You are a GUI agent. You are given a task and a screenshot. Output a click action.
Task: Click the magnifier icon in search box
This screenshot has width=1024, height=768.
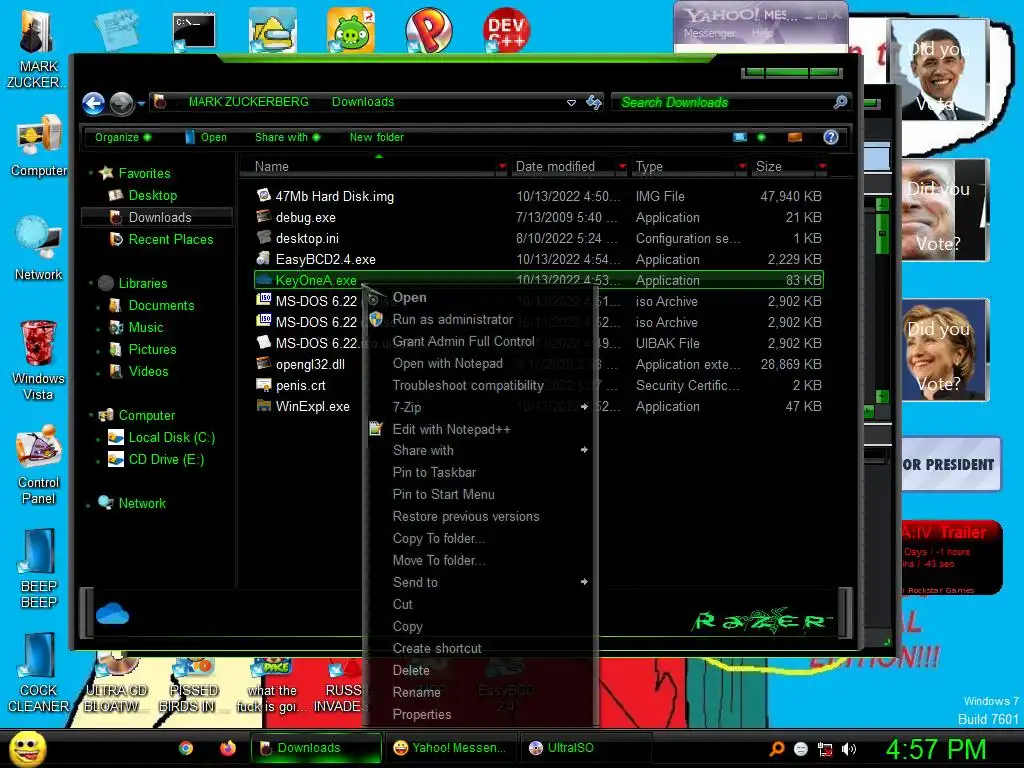[x=840, y=102]
